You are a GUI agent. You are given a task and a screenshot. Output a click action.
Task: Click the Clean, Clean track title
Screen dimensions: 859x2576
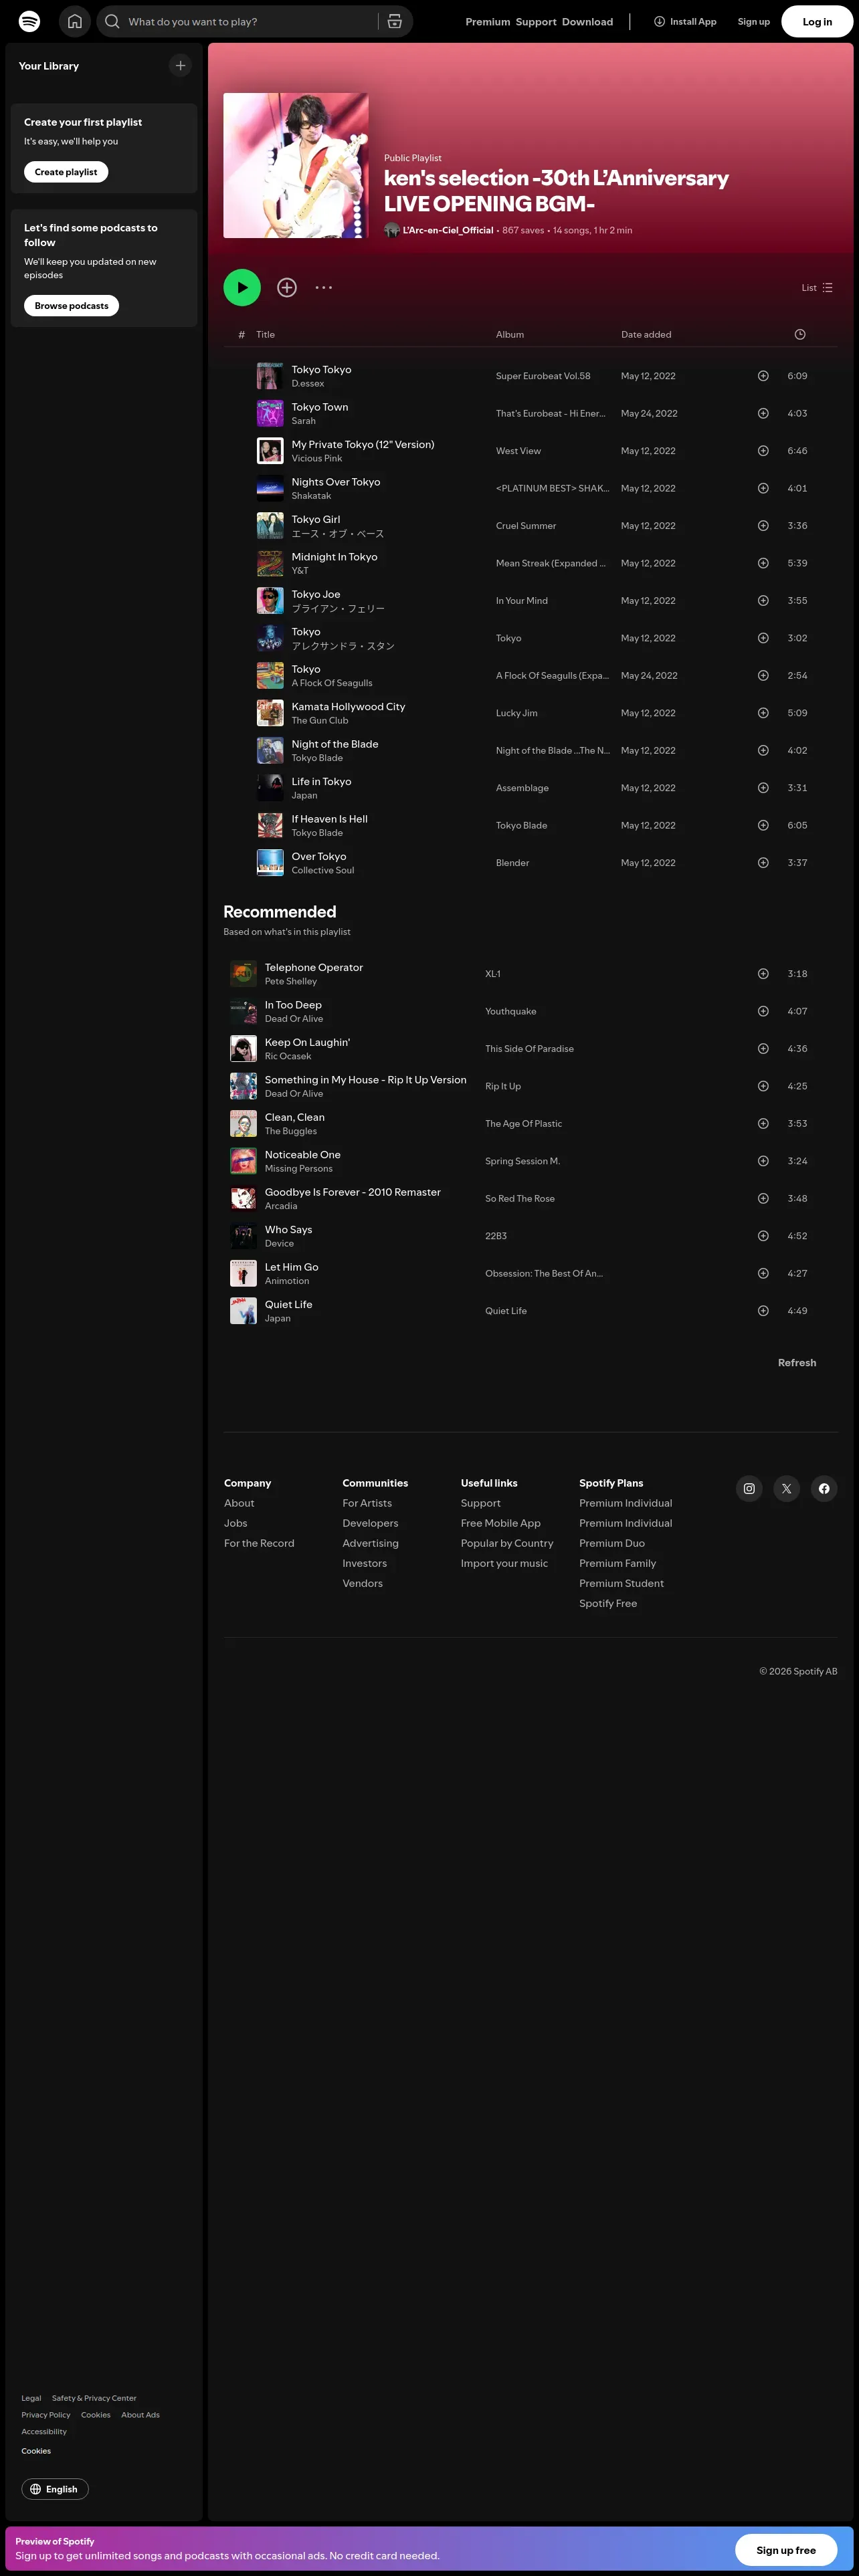(295, 1118)
